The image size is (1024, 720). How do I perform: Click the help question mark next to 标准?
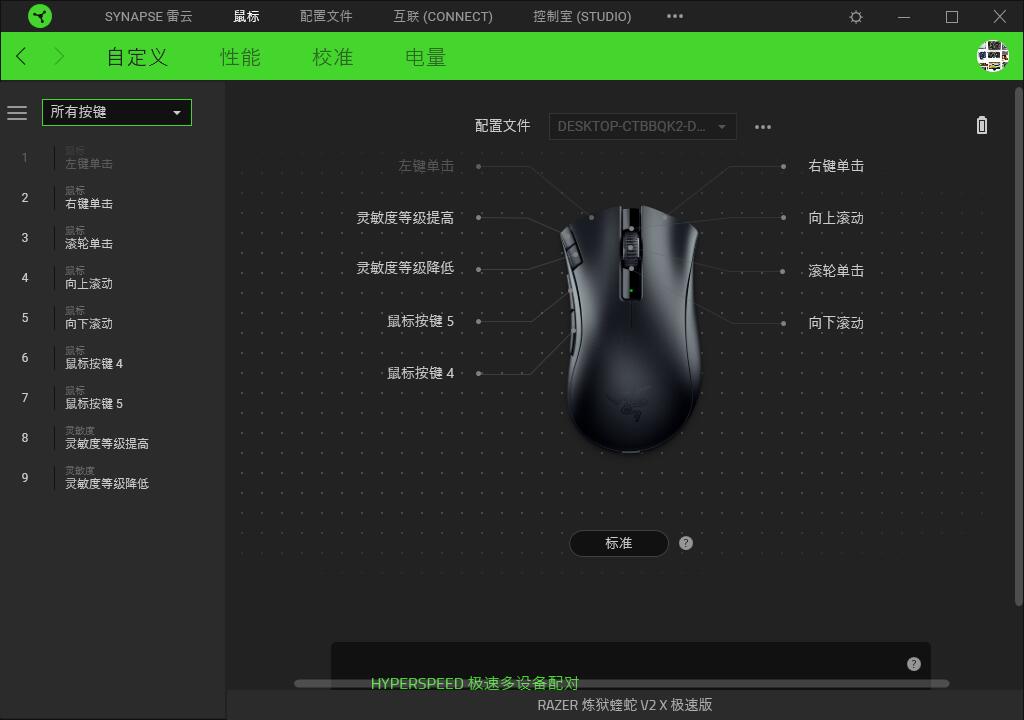(x=686, y=543)
